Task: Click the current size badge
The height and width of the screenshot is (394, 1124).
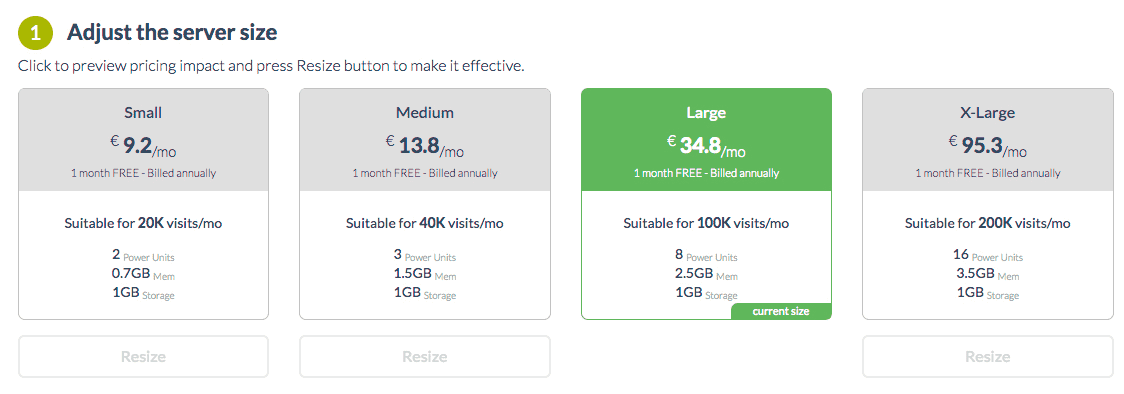Action: (x=781, y=311)
